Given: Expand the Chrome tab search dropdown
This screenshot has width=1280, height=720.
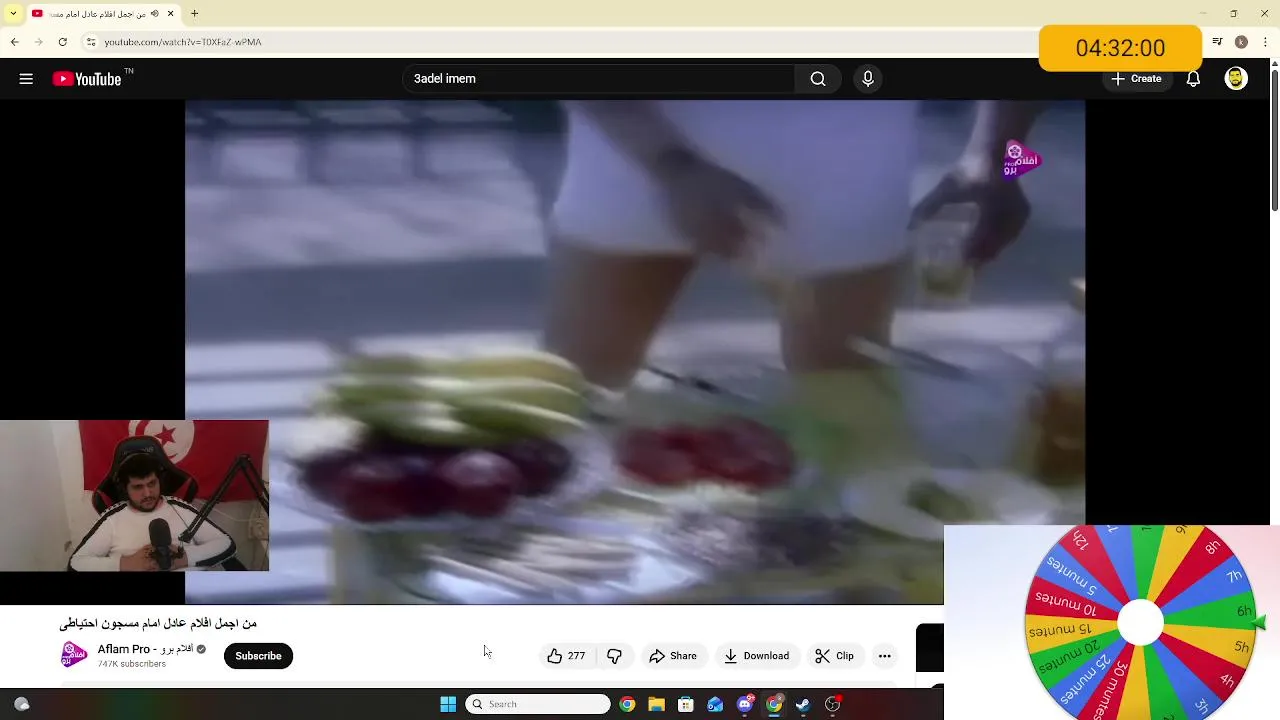Looking at the screenshot, I should click(x=13, y=14).
